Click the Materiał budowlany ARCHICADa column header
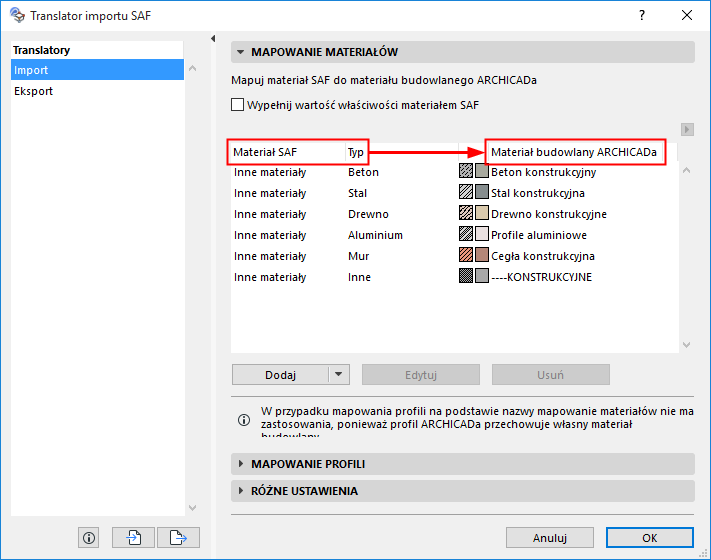The height and width of the screenshot is (560, 711). [574, 152]
